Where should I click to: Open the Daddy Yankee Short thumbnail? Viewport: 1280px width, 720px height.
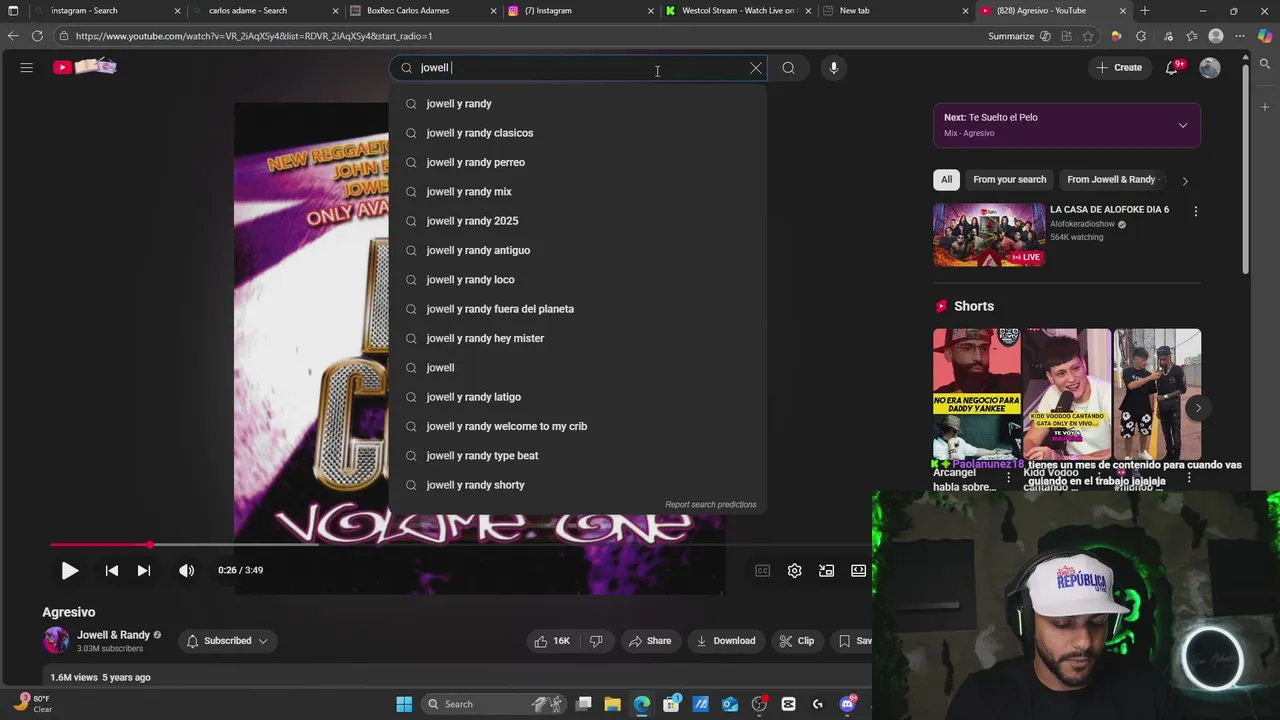point(977,394)
